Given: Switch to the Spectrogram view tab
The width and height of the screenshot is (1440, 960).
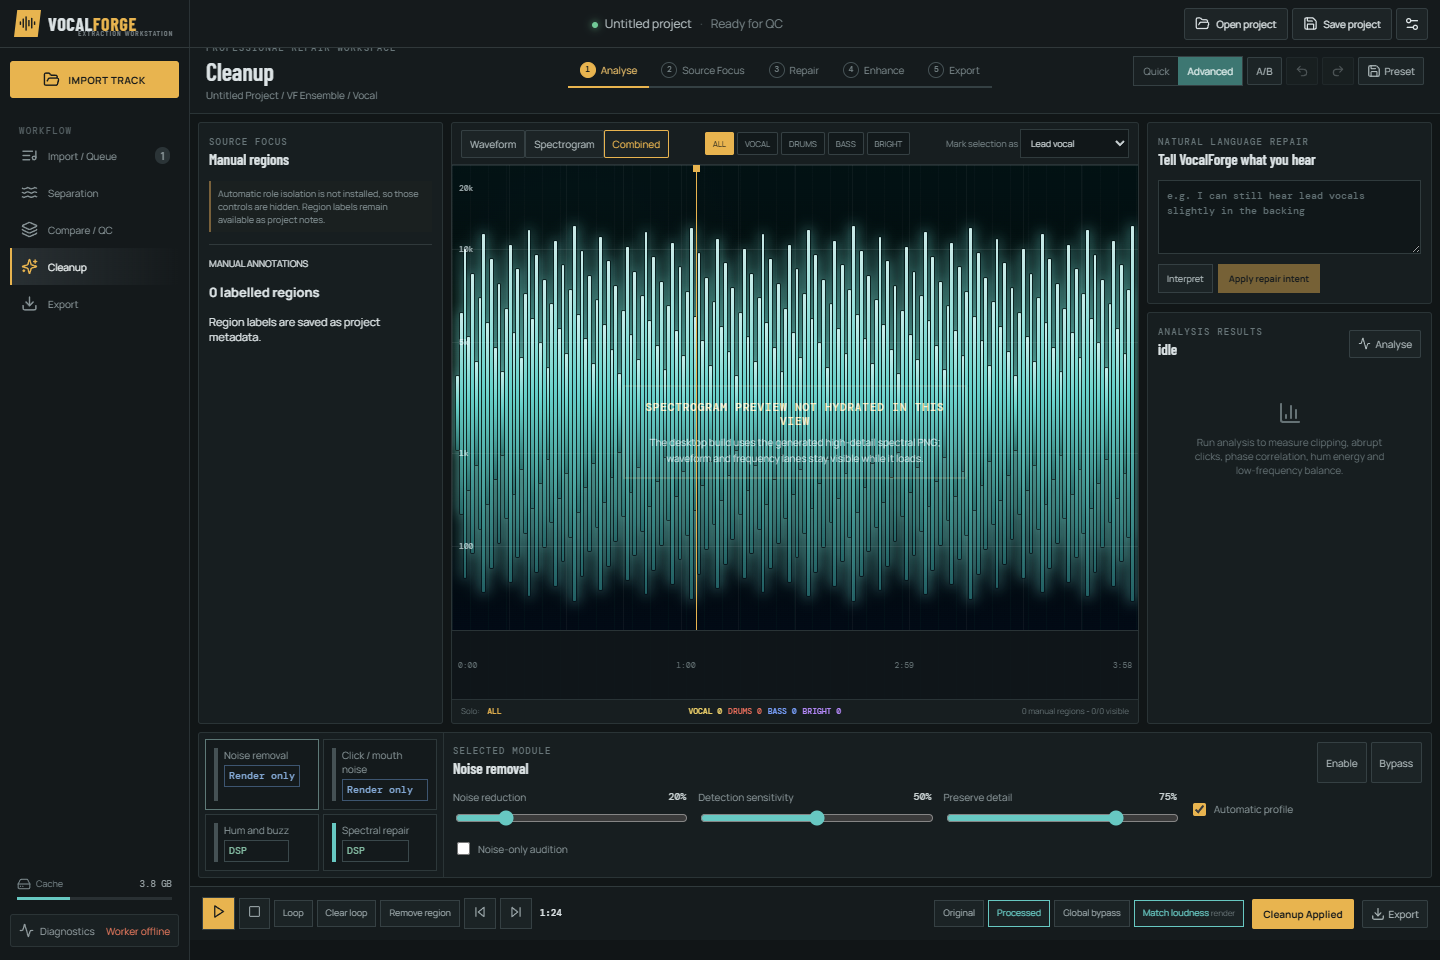Looking at the screenshot, I should pos(564,144).
